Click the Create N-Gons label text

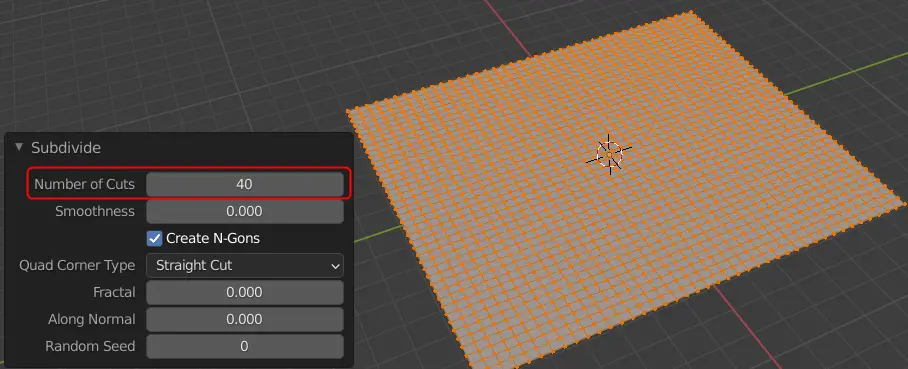click(213, 238)
